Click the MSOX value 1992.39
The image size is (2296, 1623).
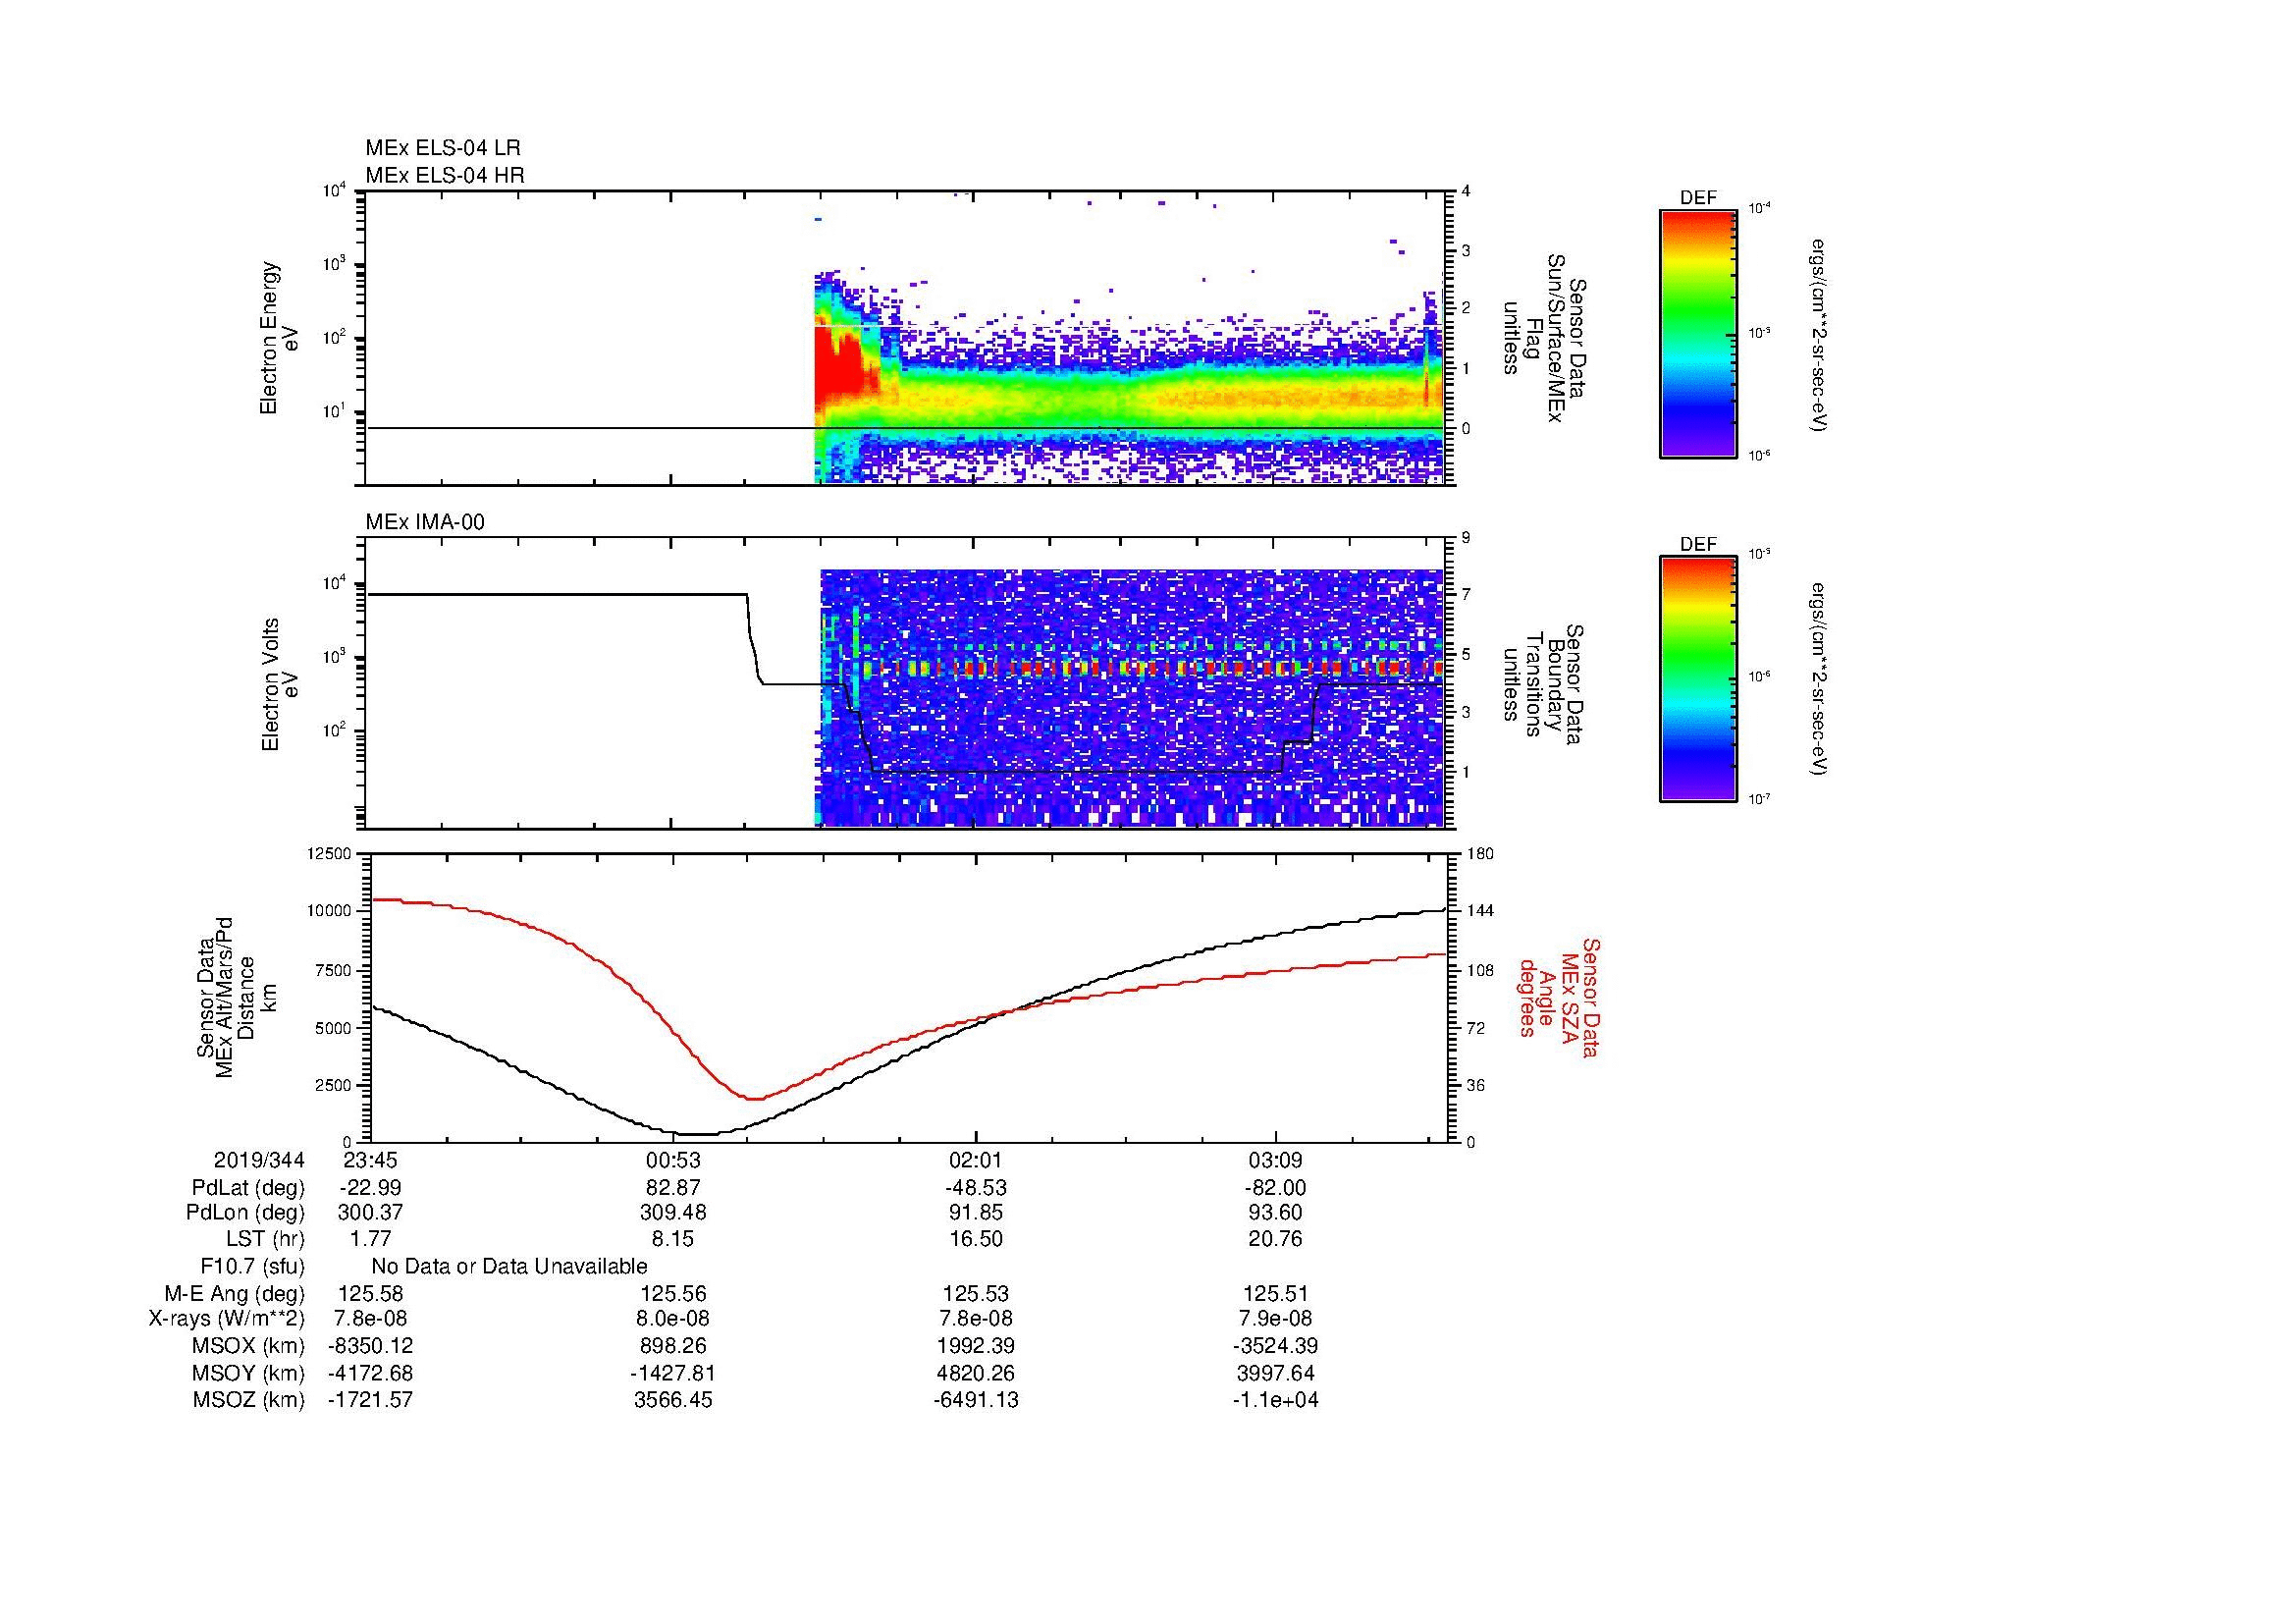click(x=975, y=1346)
